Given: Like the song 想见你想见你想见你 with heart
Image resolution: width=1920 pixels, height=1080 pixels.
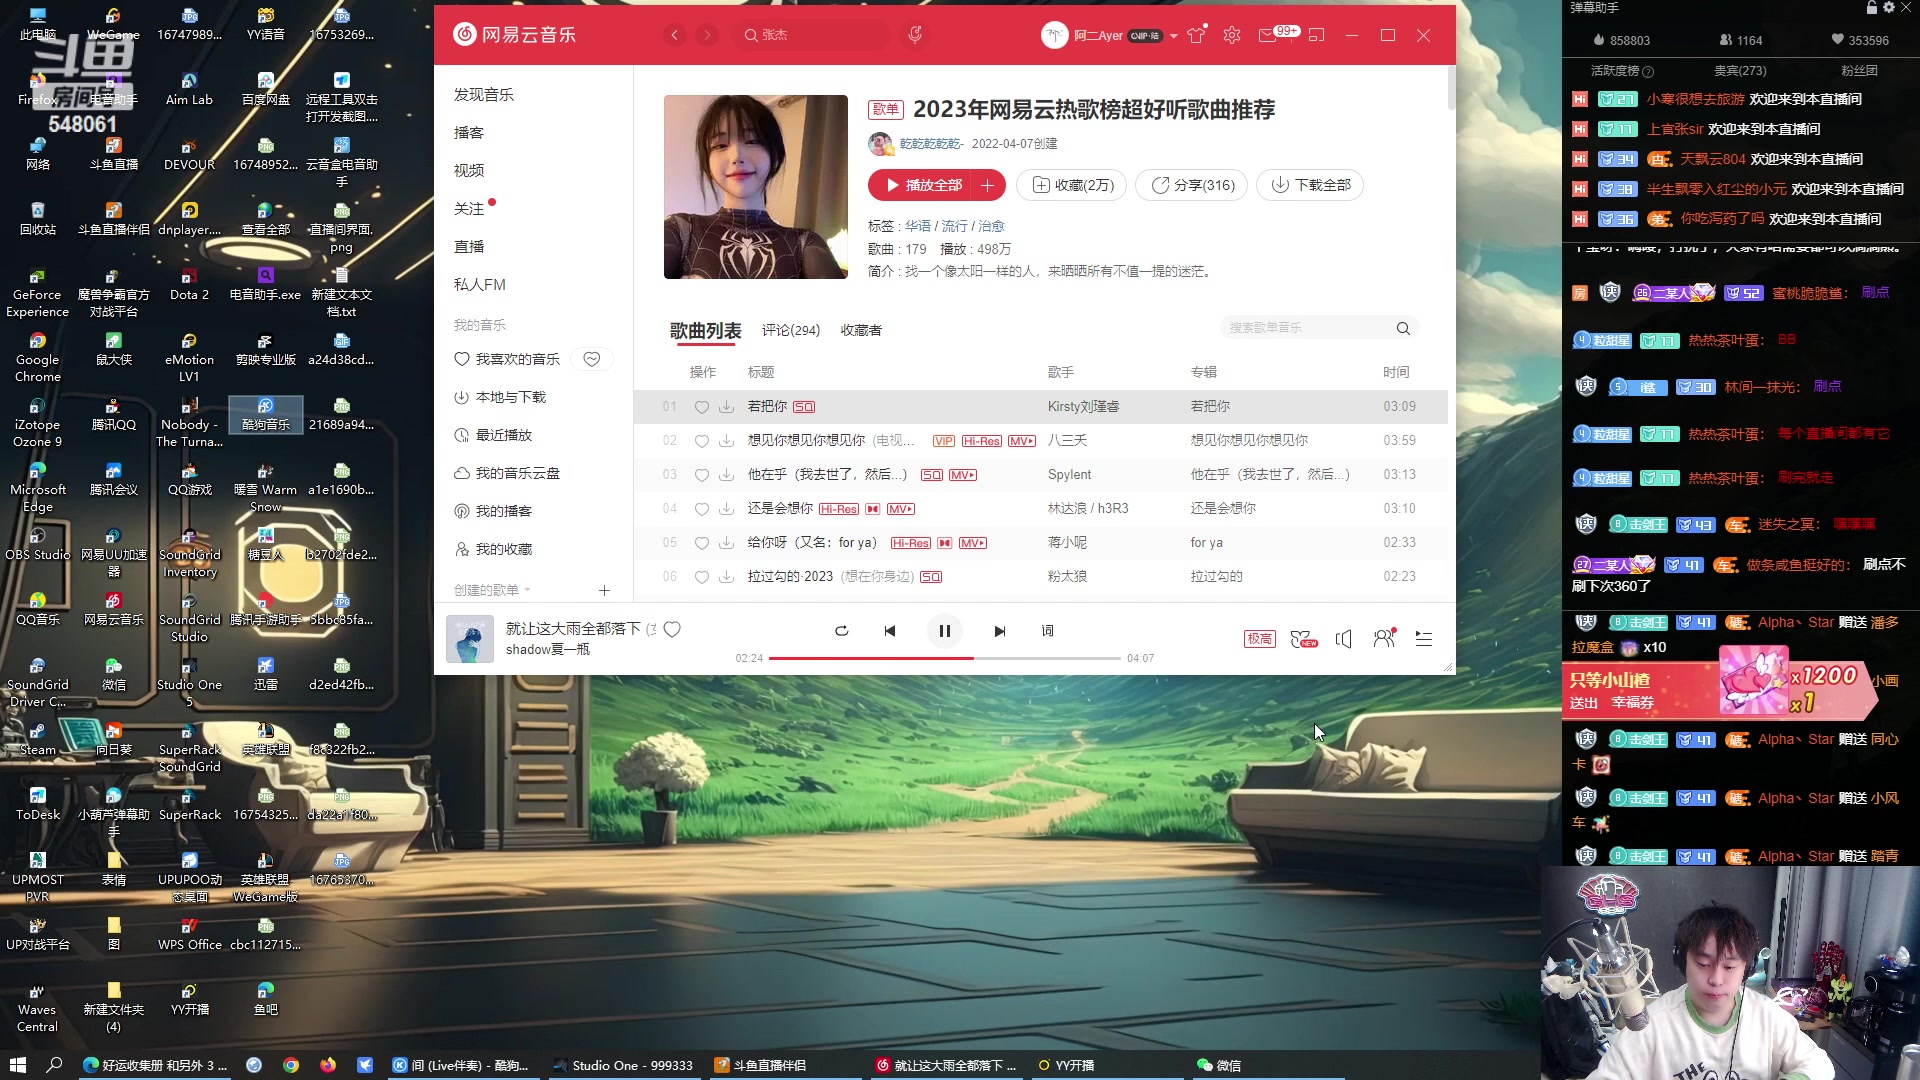Looking at the screenshot, I should [x=702, y=441].
